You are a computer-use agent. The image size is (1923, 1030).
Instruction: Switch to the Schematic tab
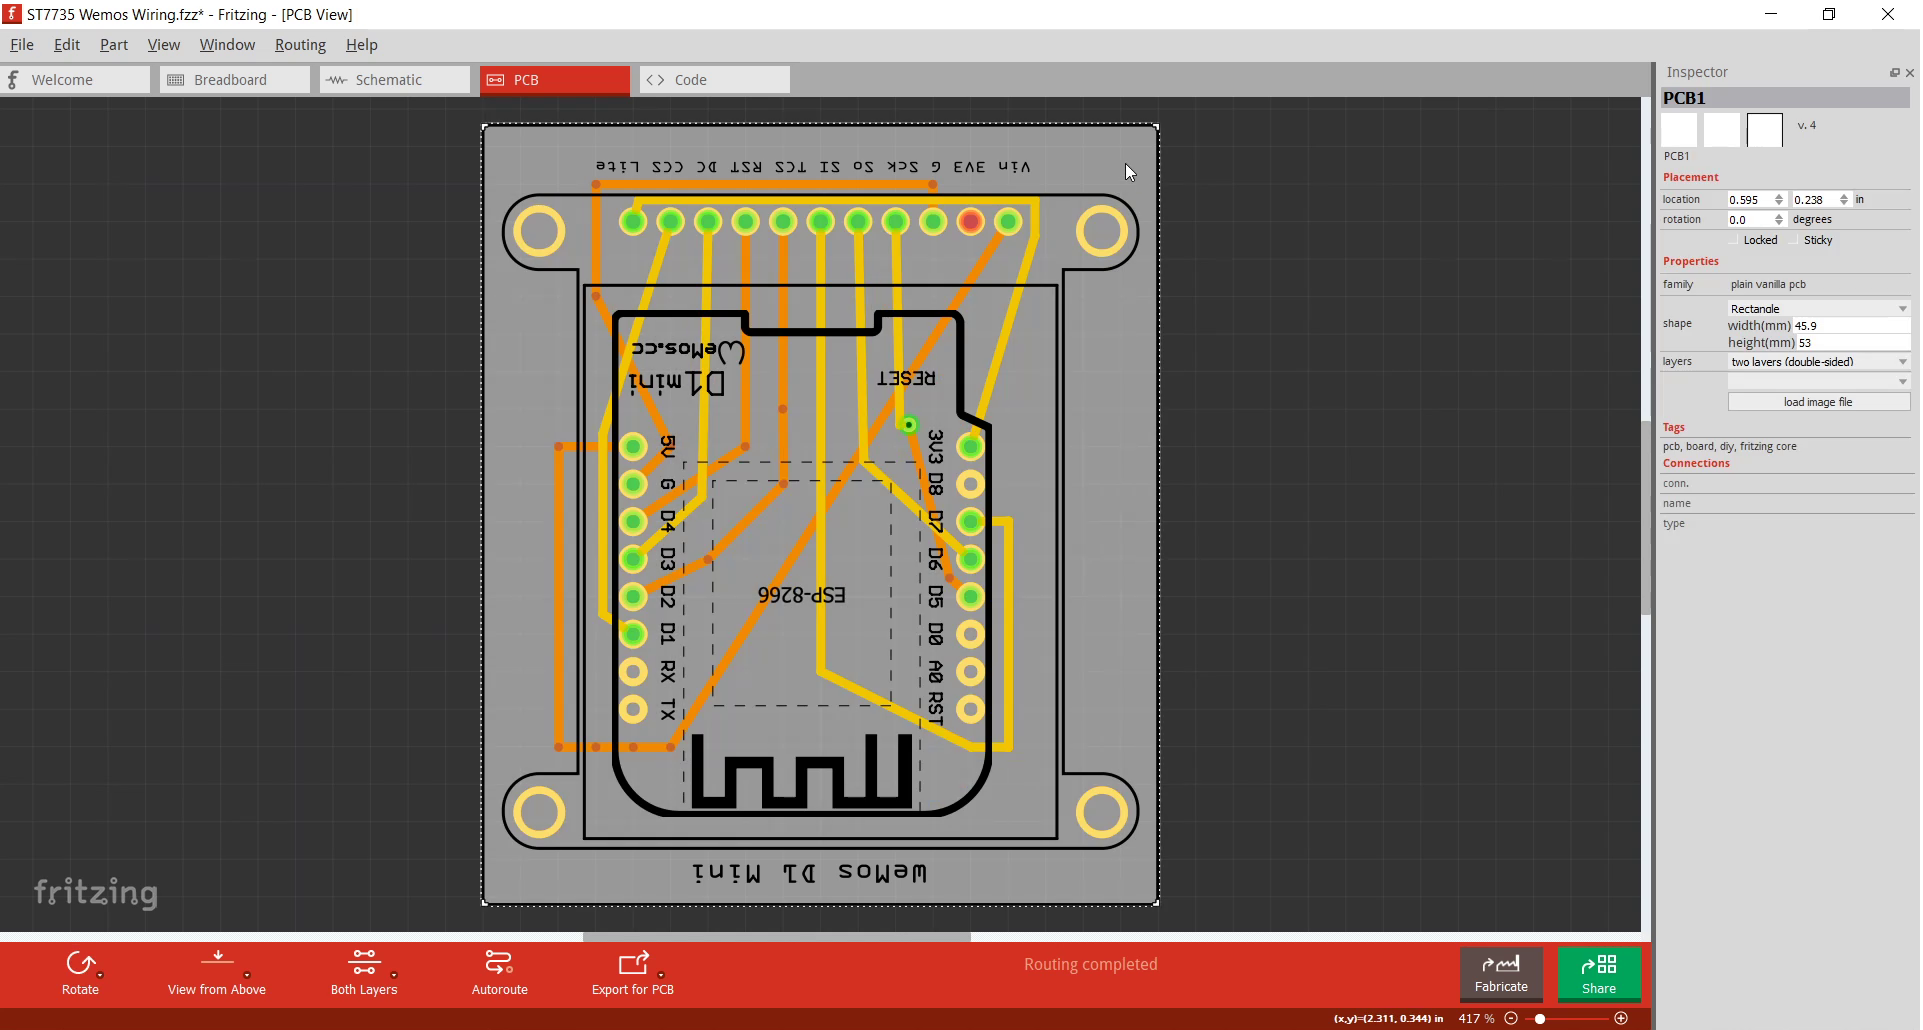(x=395, y=80)
